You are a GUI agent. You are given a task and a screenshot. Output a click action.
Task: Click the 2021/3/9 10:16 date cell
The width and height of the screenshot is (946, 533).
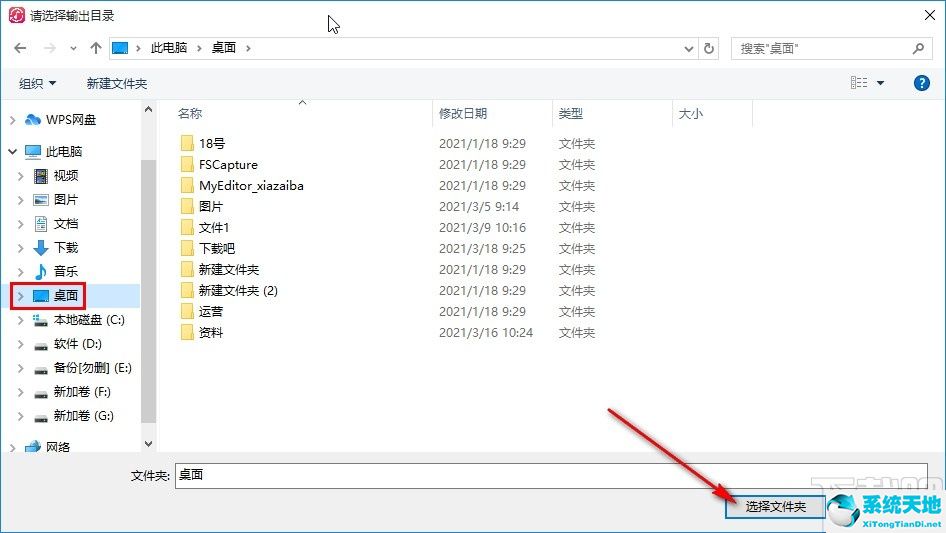tap(482, 228)
